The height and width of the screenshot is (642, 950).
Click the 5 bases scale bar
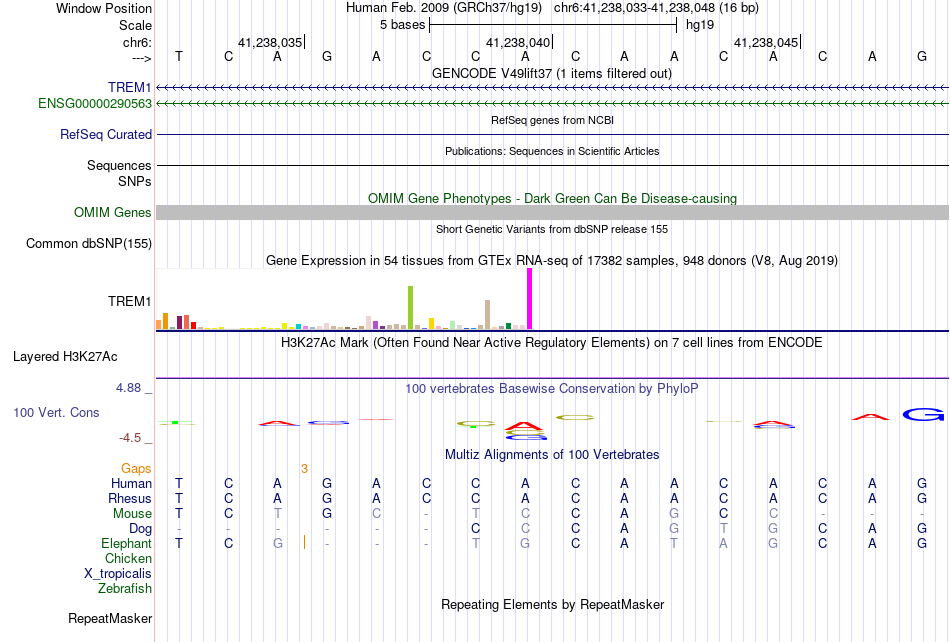tap(553, 25)
